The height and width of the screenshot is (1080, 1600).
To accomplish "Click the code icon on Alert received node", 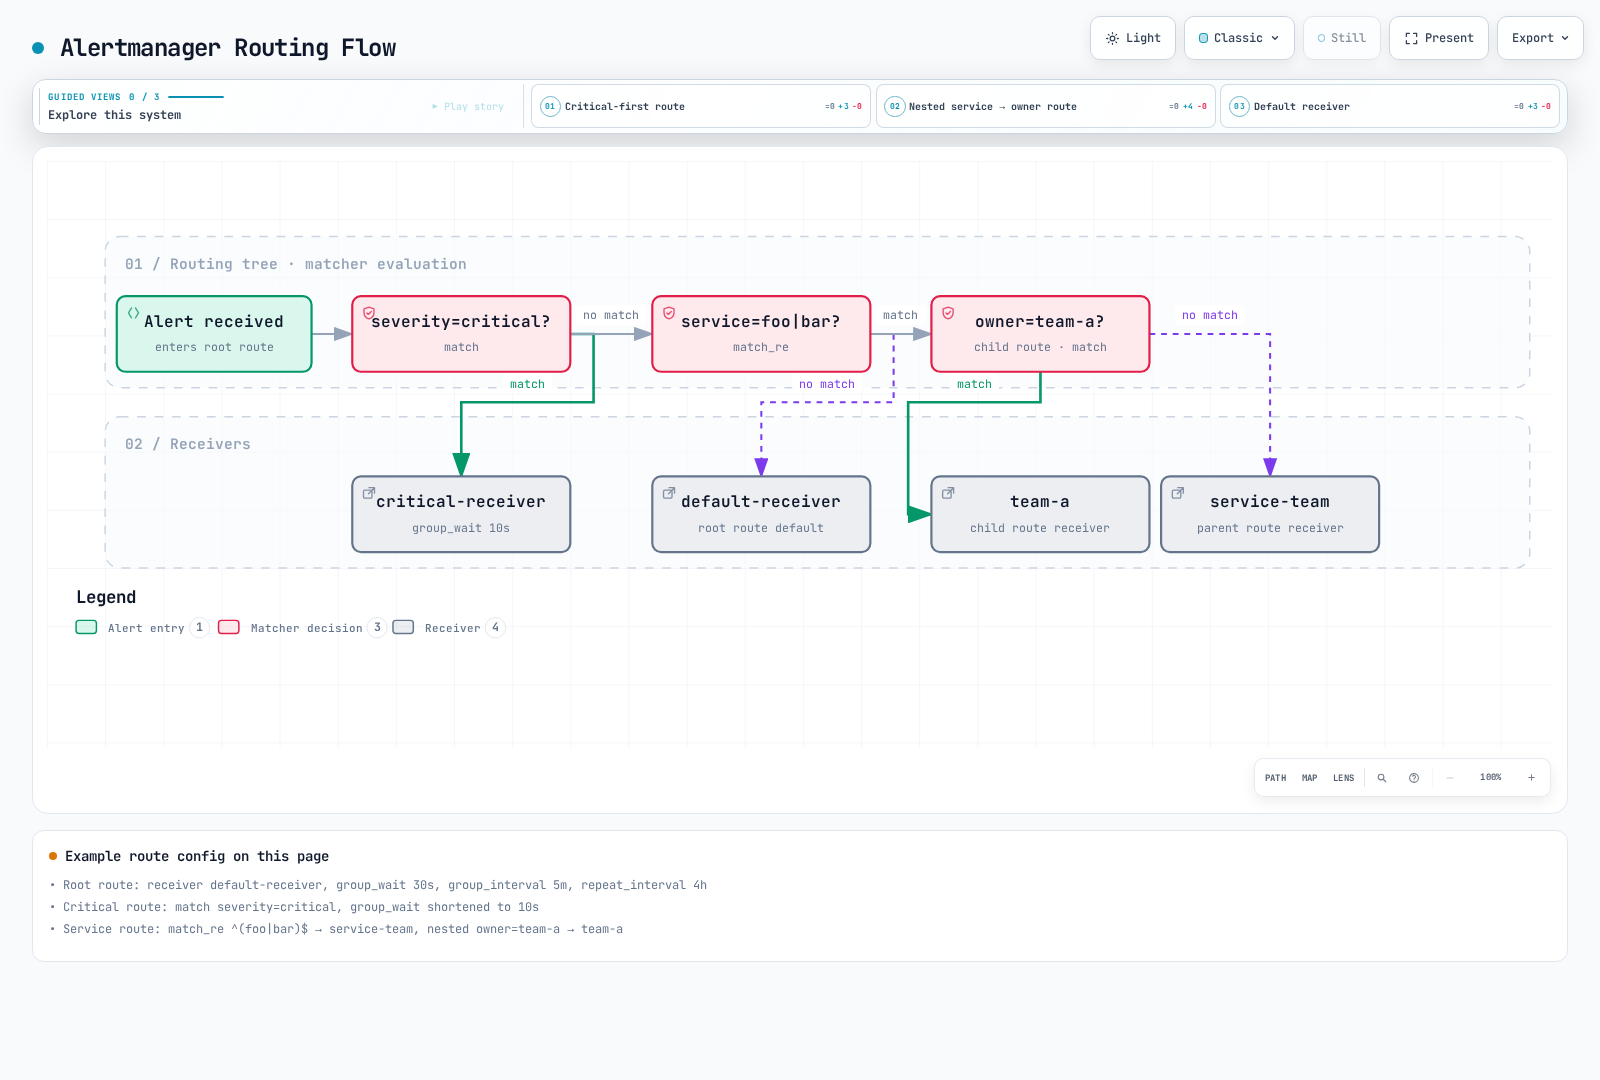I will click(133, 313).
